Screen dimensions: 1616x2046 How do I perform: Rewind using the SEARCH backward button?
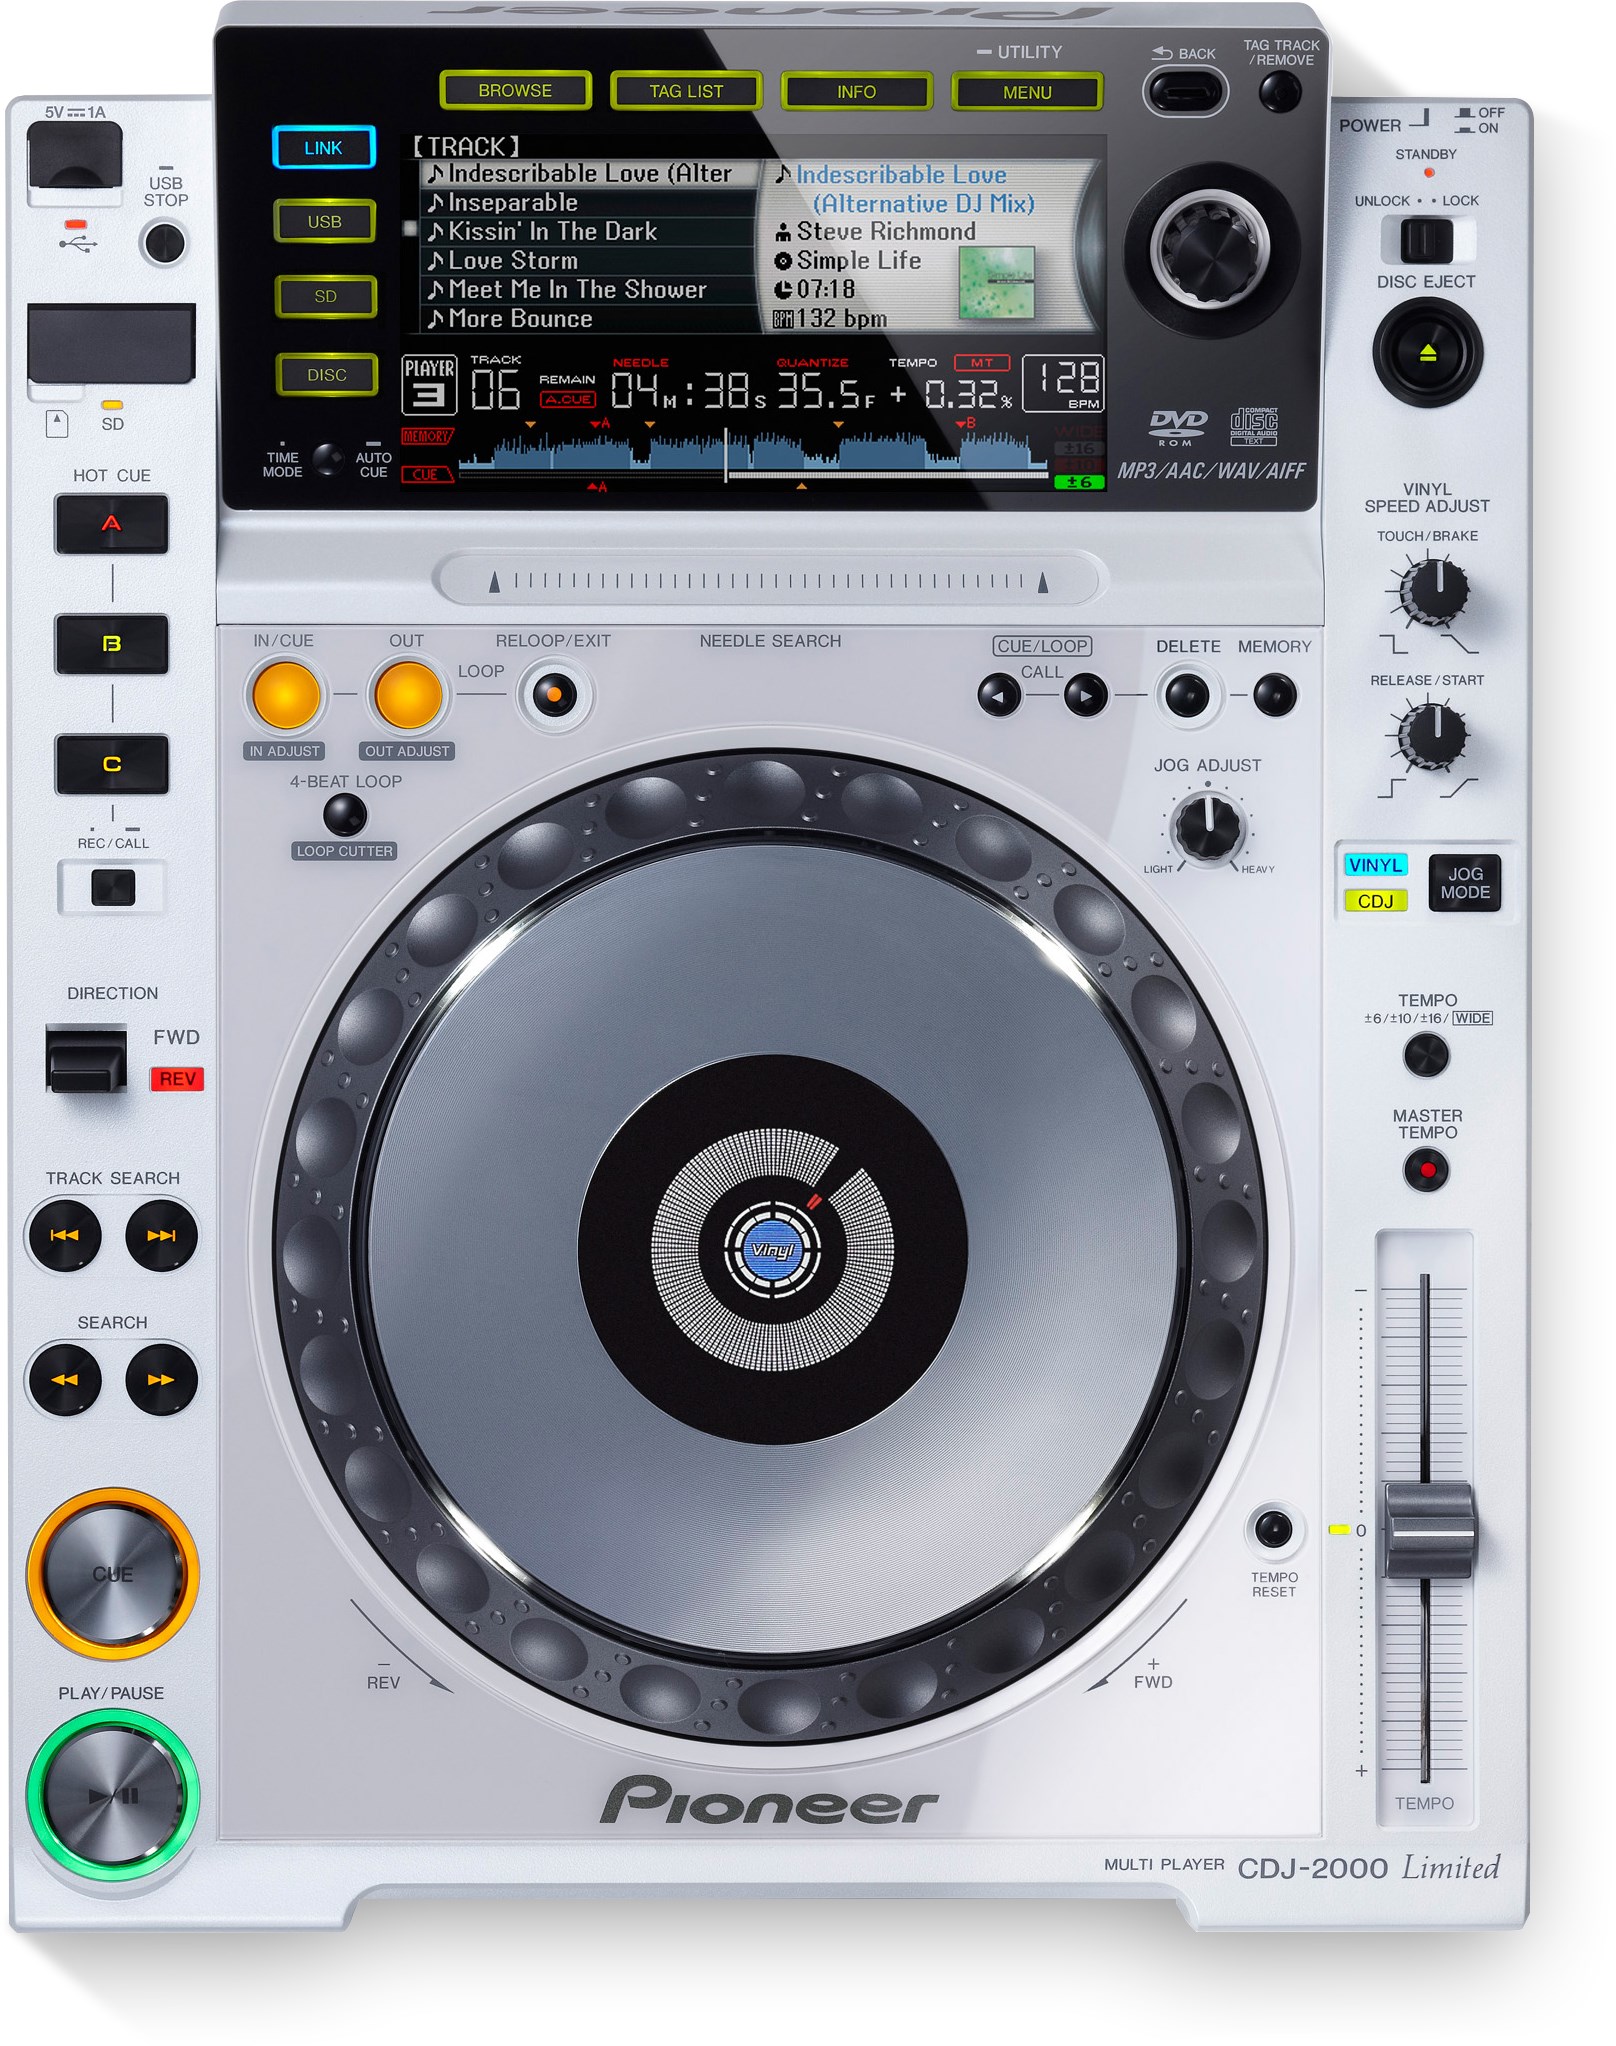coord(64,1380)
